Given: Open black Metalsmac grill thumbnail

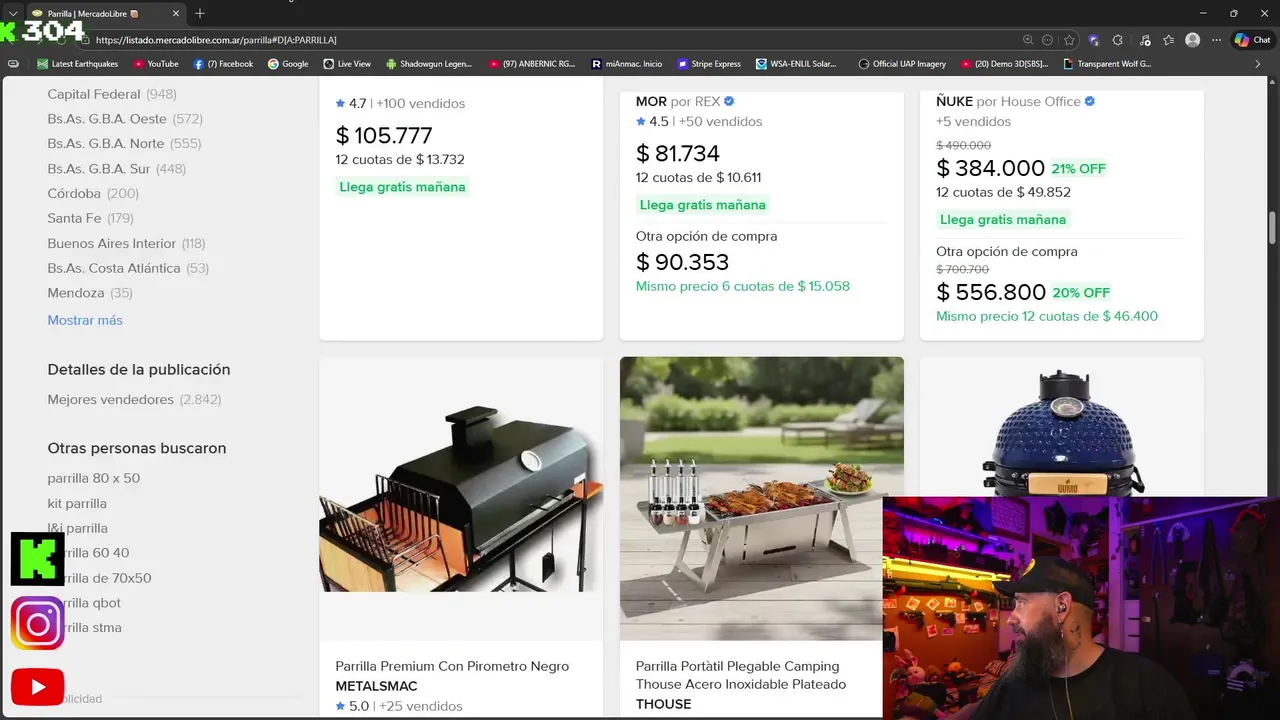Looking at the screenshot, I should point(461,498).
